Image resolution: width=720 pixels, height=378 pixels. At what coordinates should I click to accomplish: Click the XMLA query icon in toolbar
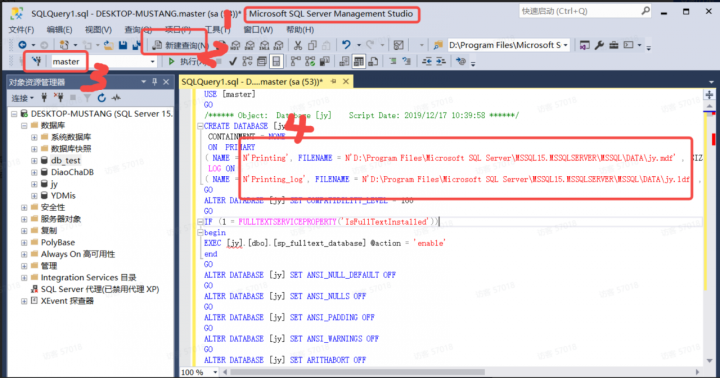point(264,45)
